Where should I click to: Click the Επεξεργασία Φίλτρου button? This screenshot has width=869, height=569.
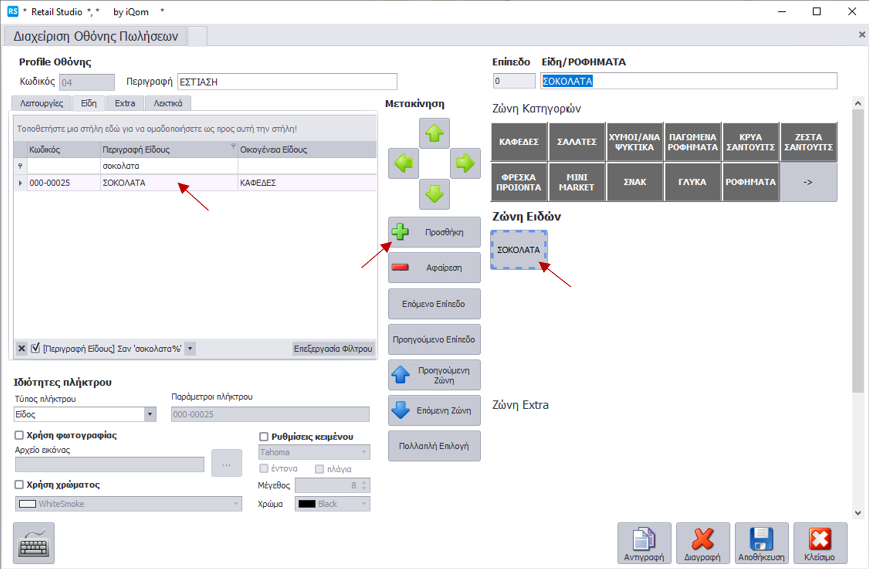point(333,349)
